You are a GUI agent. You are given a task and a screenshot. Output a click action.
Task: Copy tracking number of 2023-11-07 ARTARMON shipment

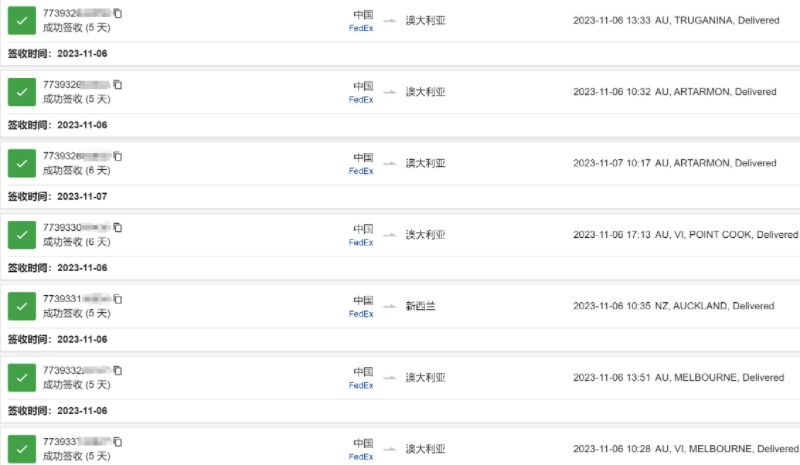click(x=118, y=156)
